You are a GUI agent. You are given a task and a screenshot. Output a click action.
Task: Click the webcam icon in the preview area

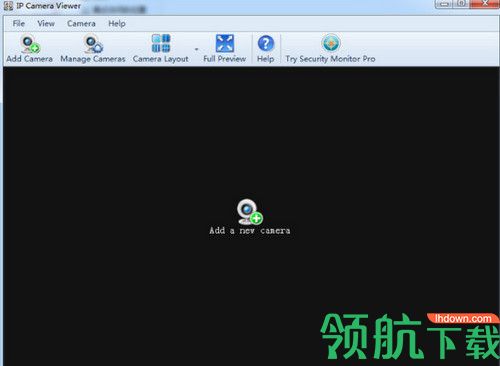249,212
